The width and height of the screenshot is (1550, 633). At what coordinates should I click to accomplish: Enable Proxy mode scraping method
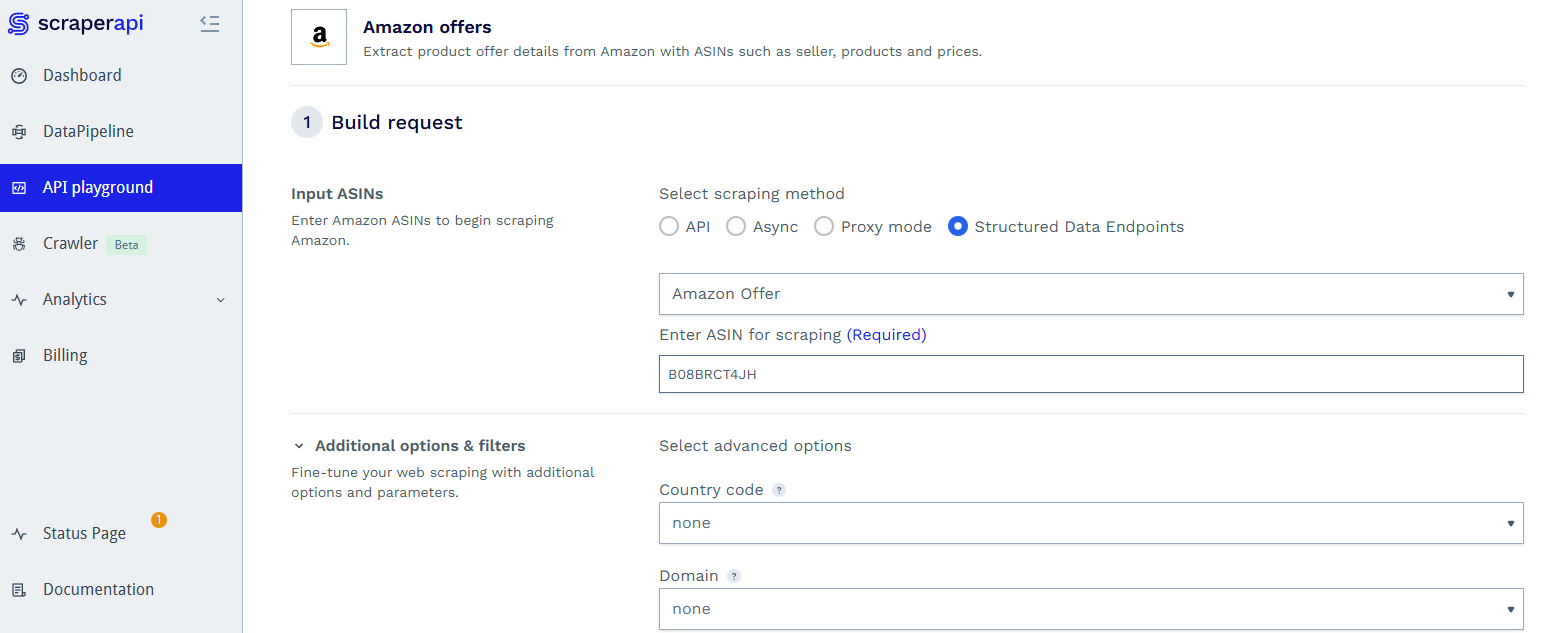click(x=823, y=226)
